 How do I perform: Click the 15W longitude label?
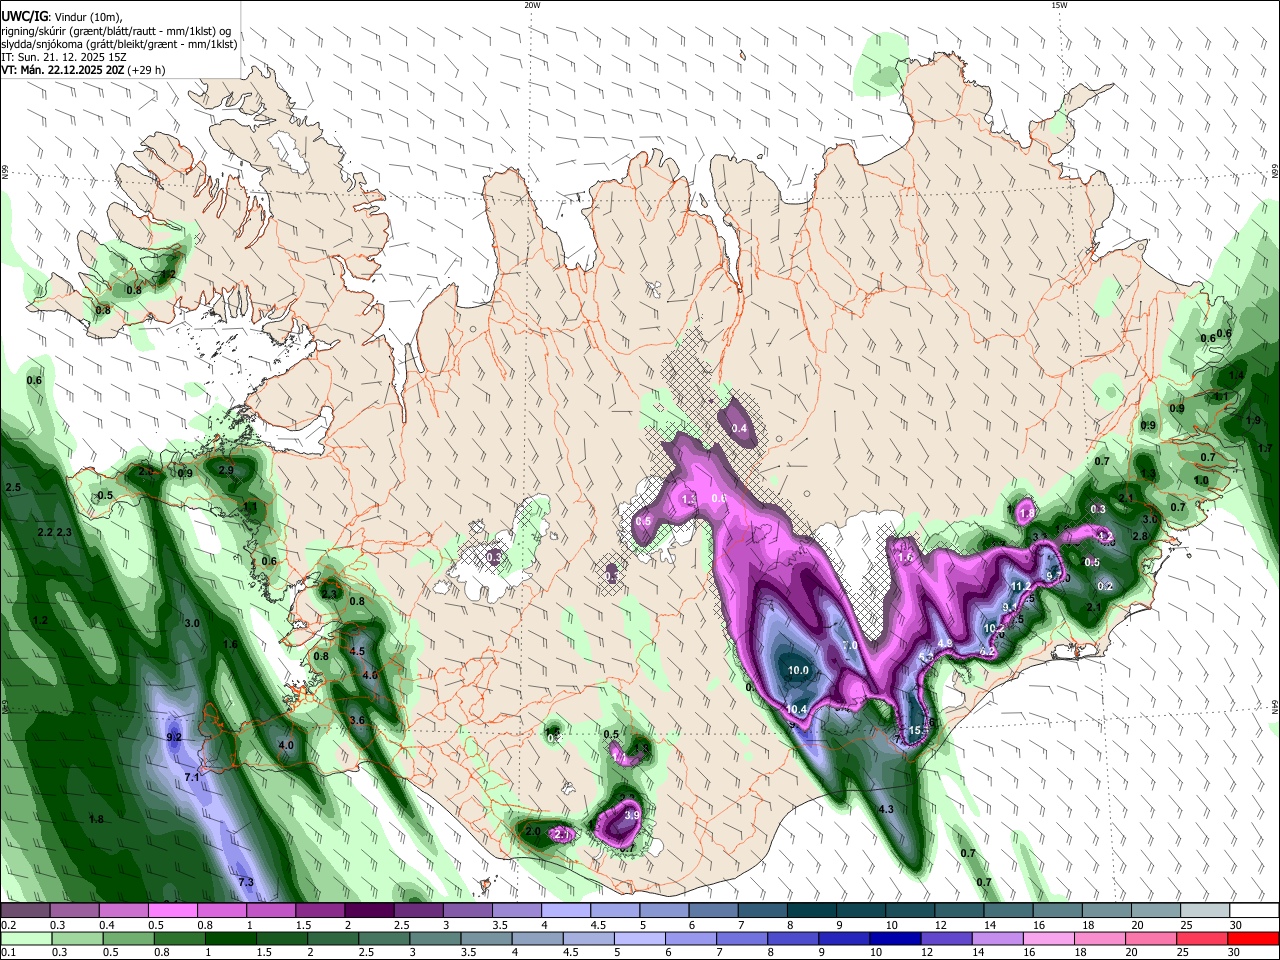click(x=1059, y=5)
